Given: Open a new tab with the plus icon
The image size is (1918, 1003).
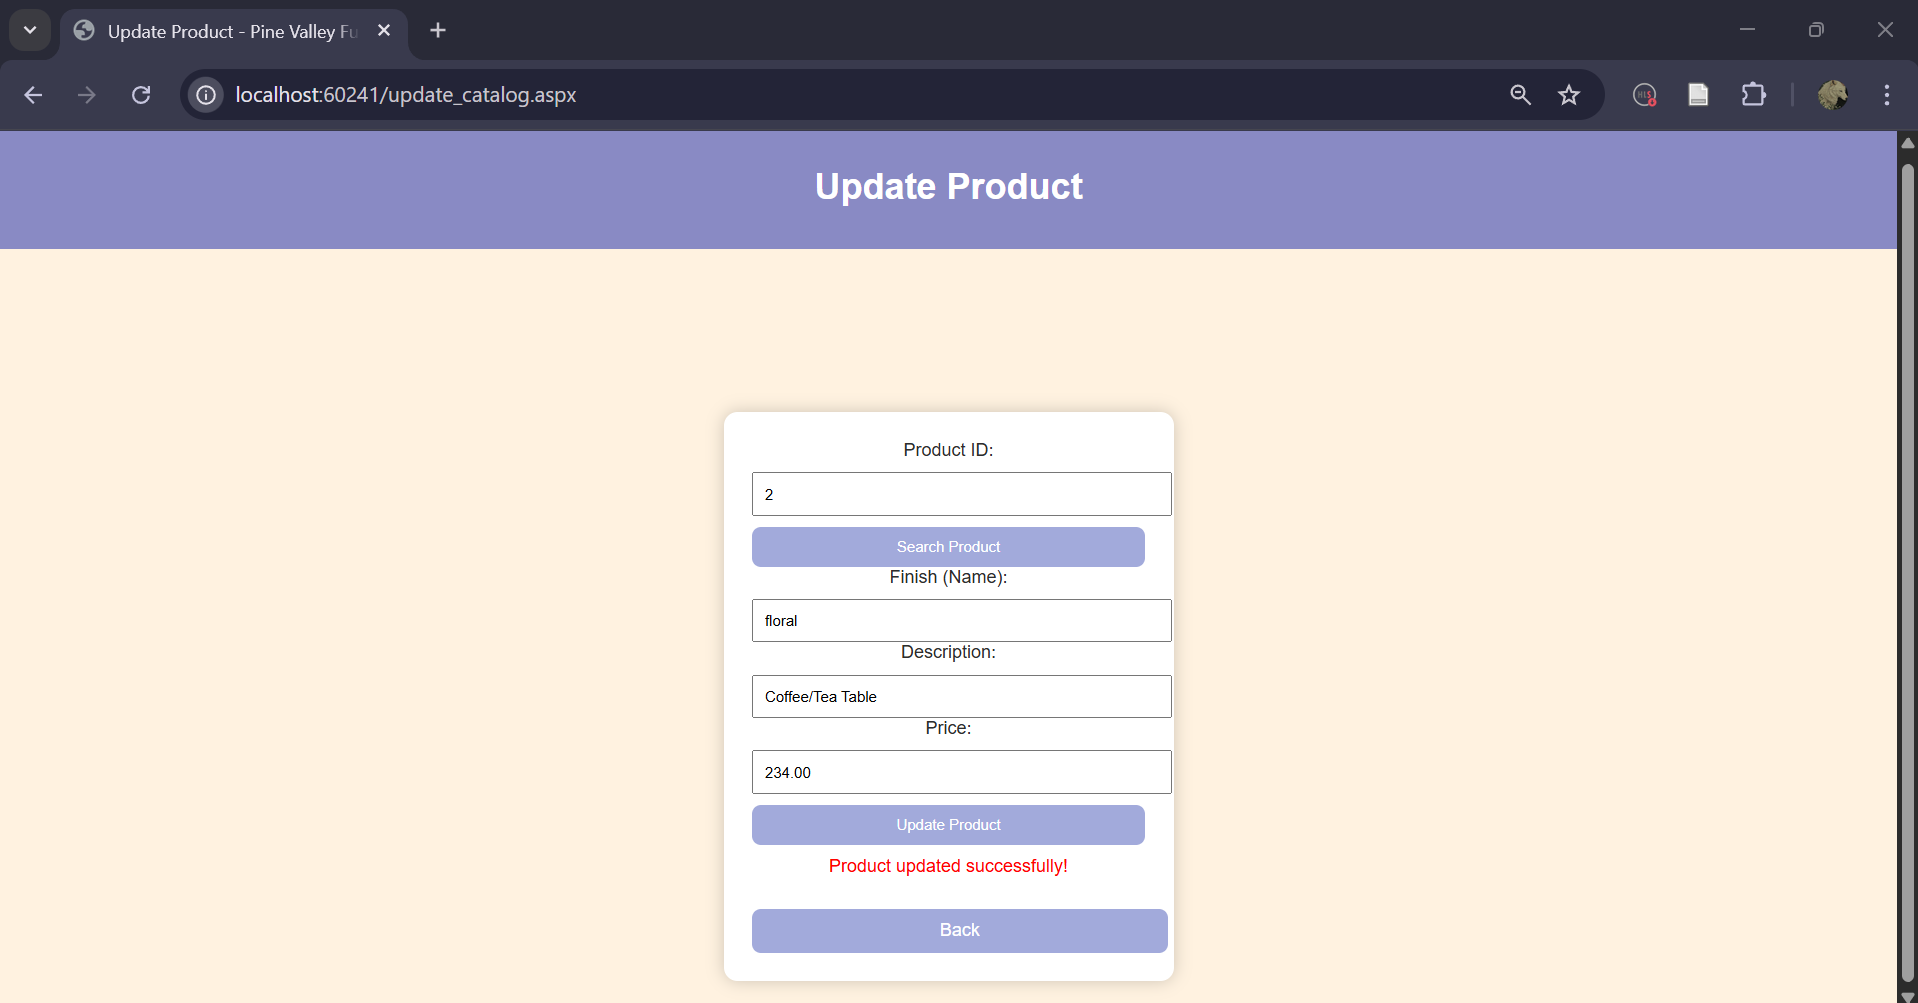Looking at the screenshot, I should coord(438,30).
